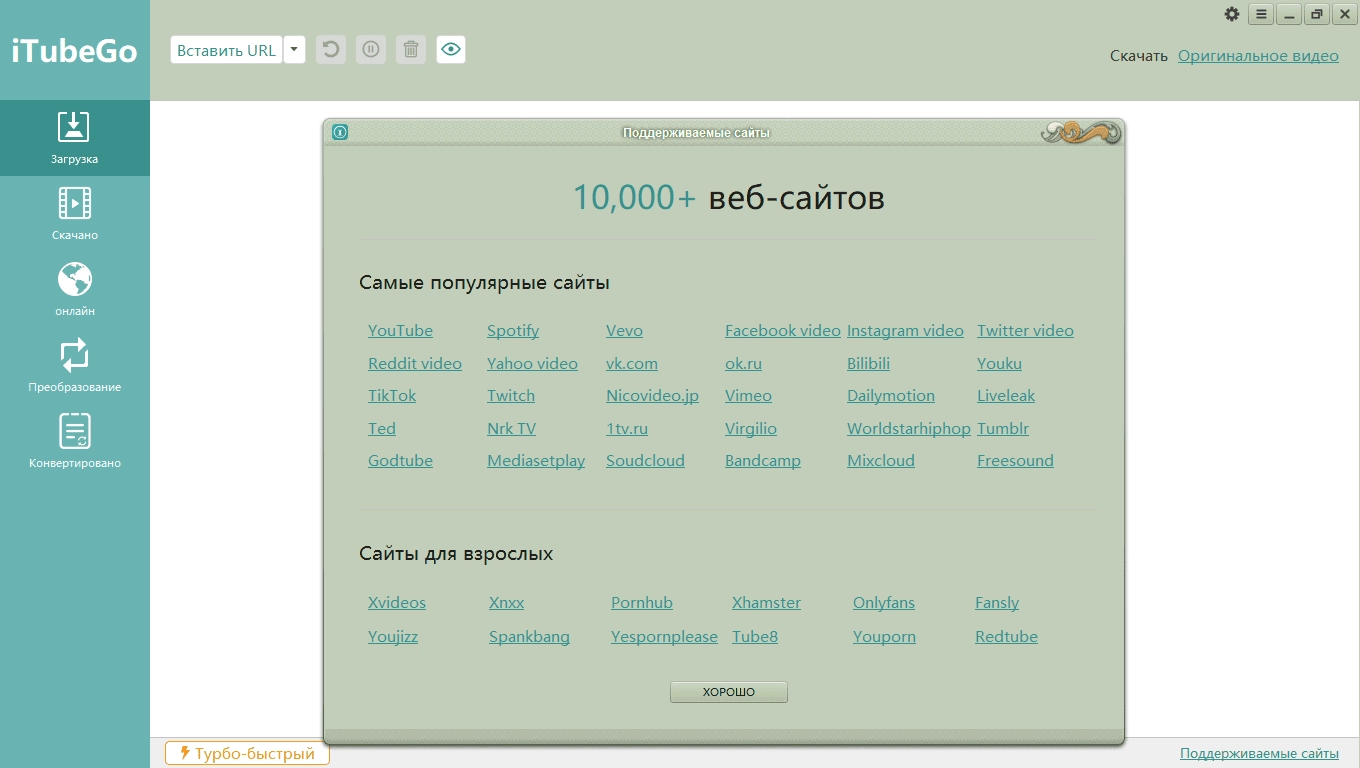Click the dialog icon left of Поддерживаемые сайты title
The height and width of the screenshot is (768, 1360).
pyautogui.click(x=340, y=132)
